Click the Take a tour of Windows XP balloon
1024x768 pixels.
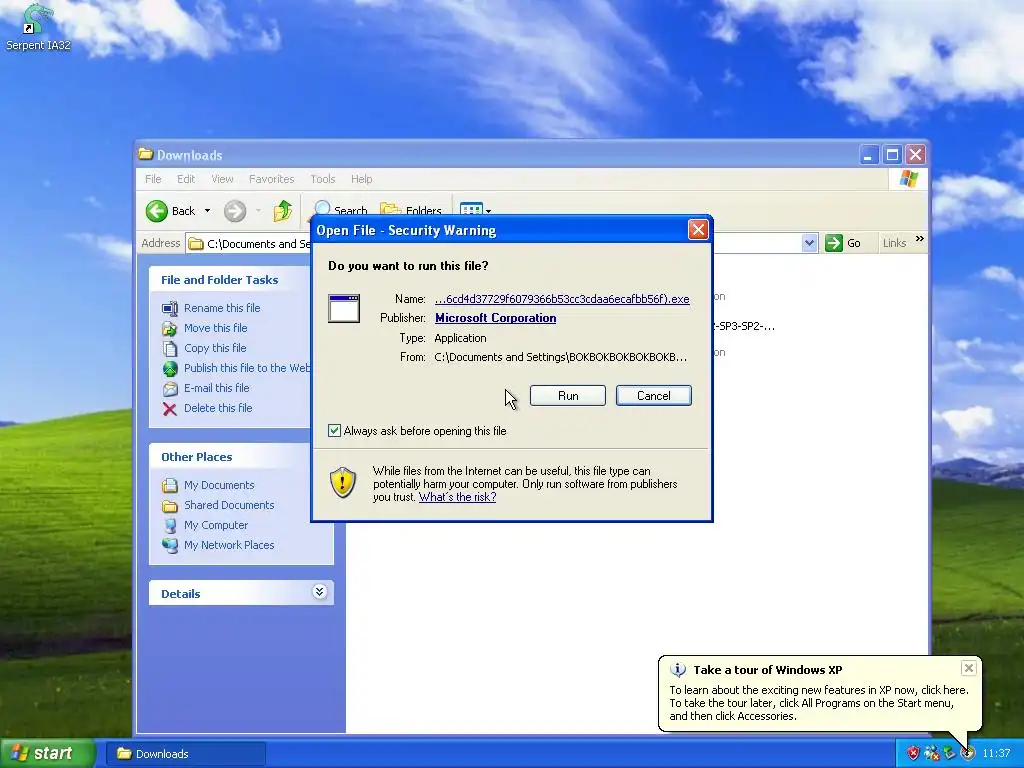(820, 694)
